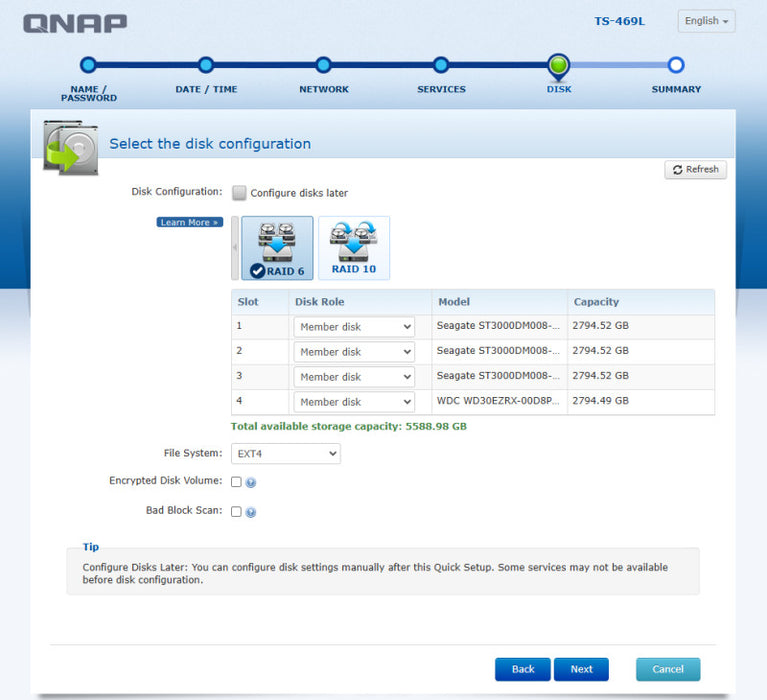Open help icon beside Encrypted Disk Volume
This screenshot has height=700, width=767.
[251, 482]
